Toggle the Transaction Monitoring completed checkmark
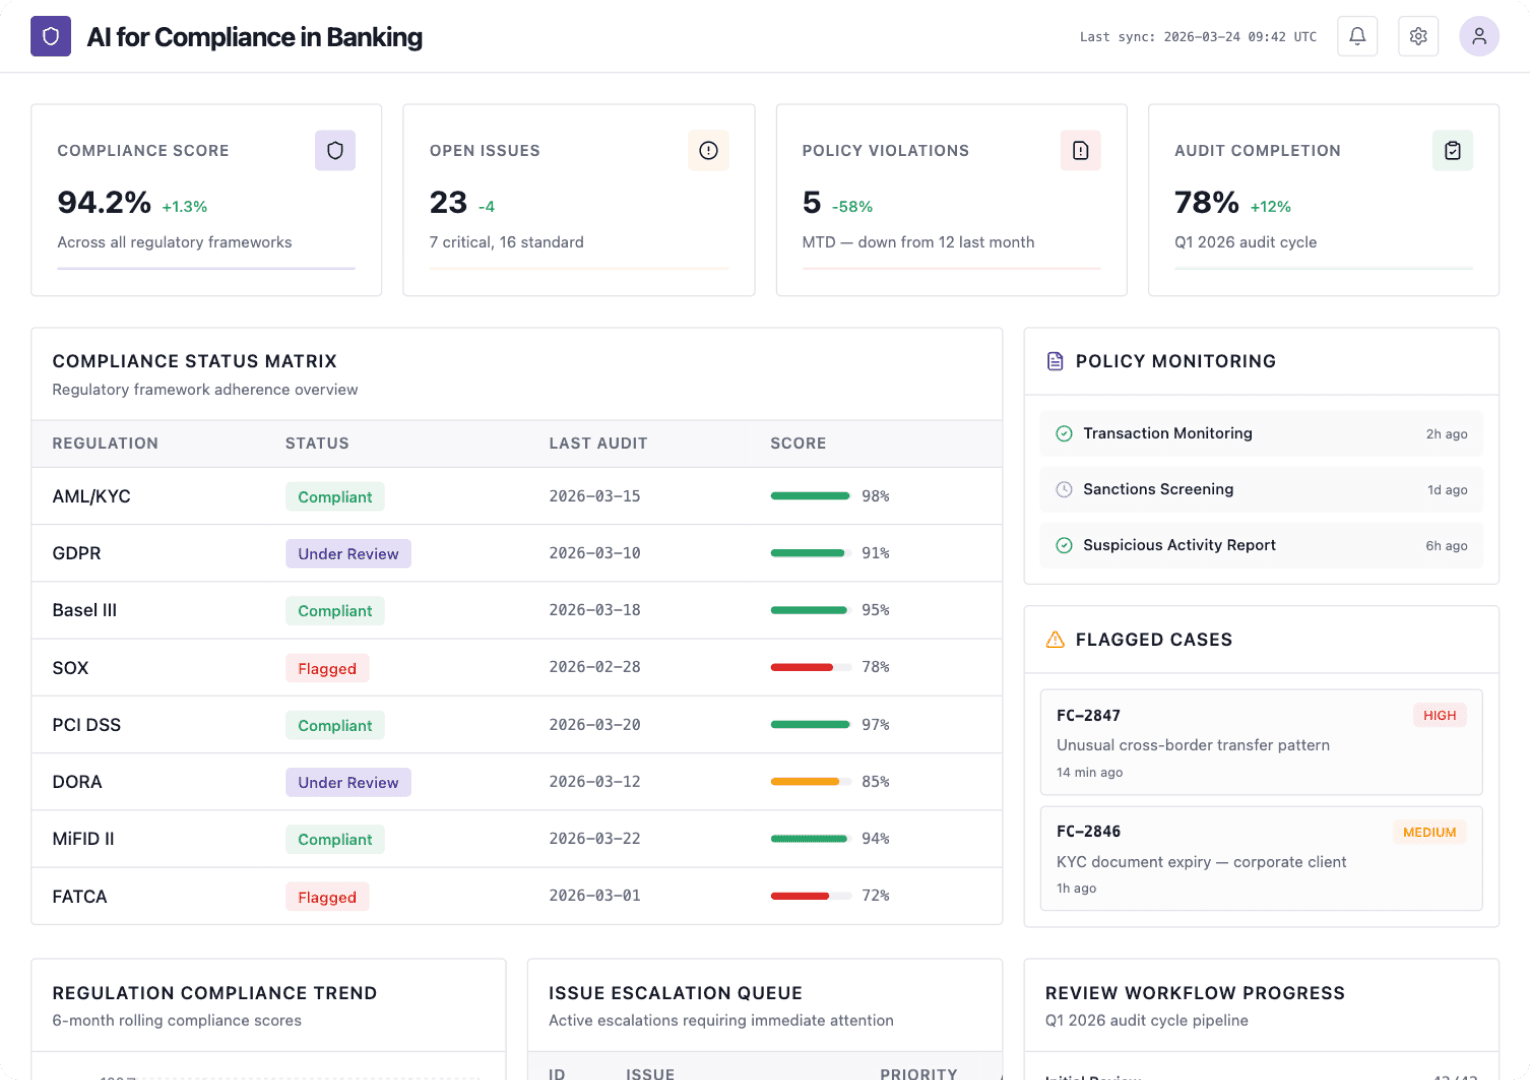 pyautogui.click(x=1063, y=433)
